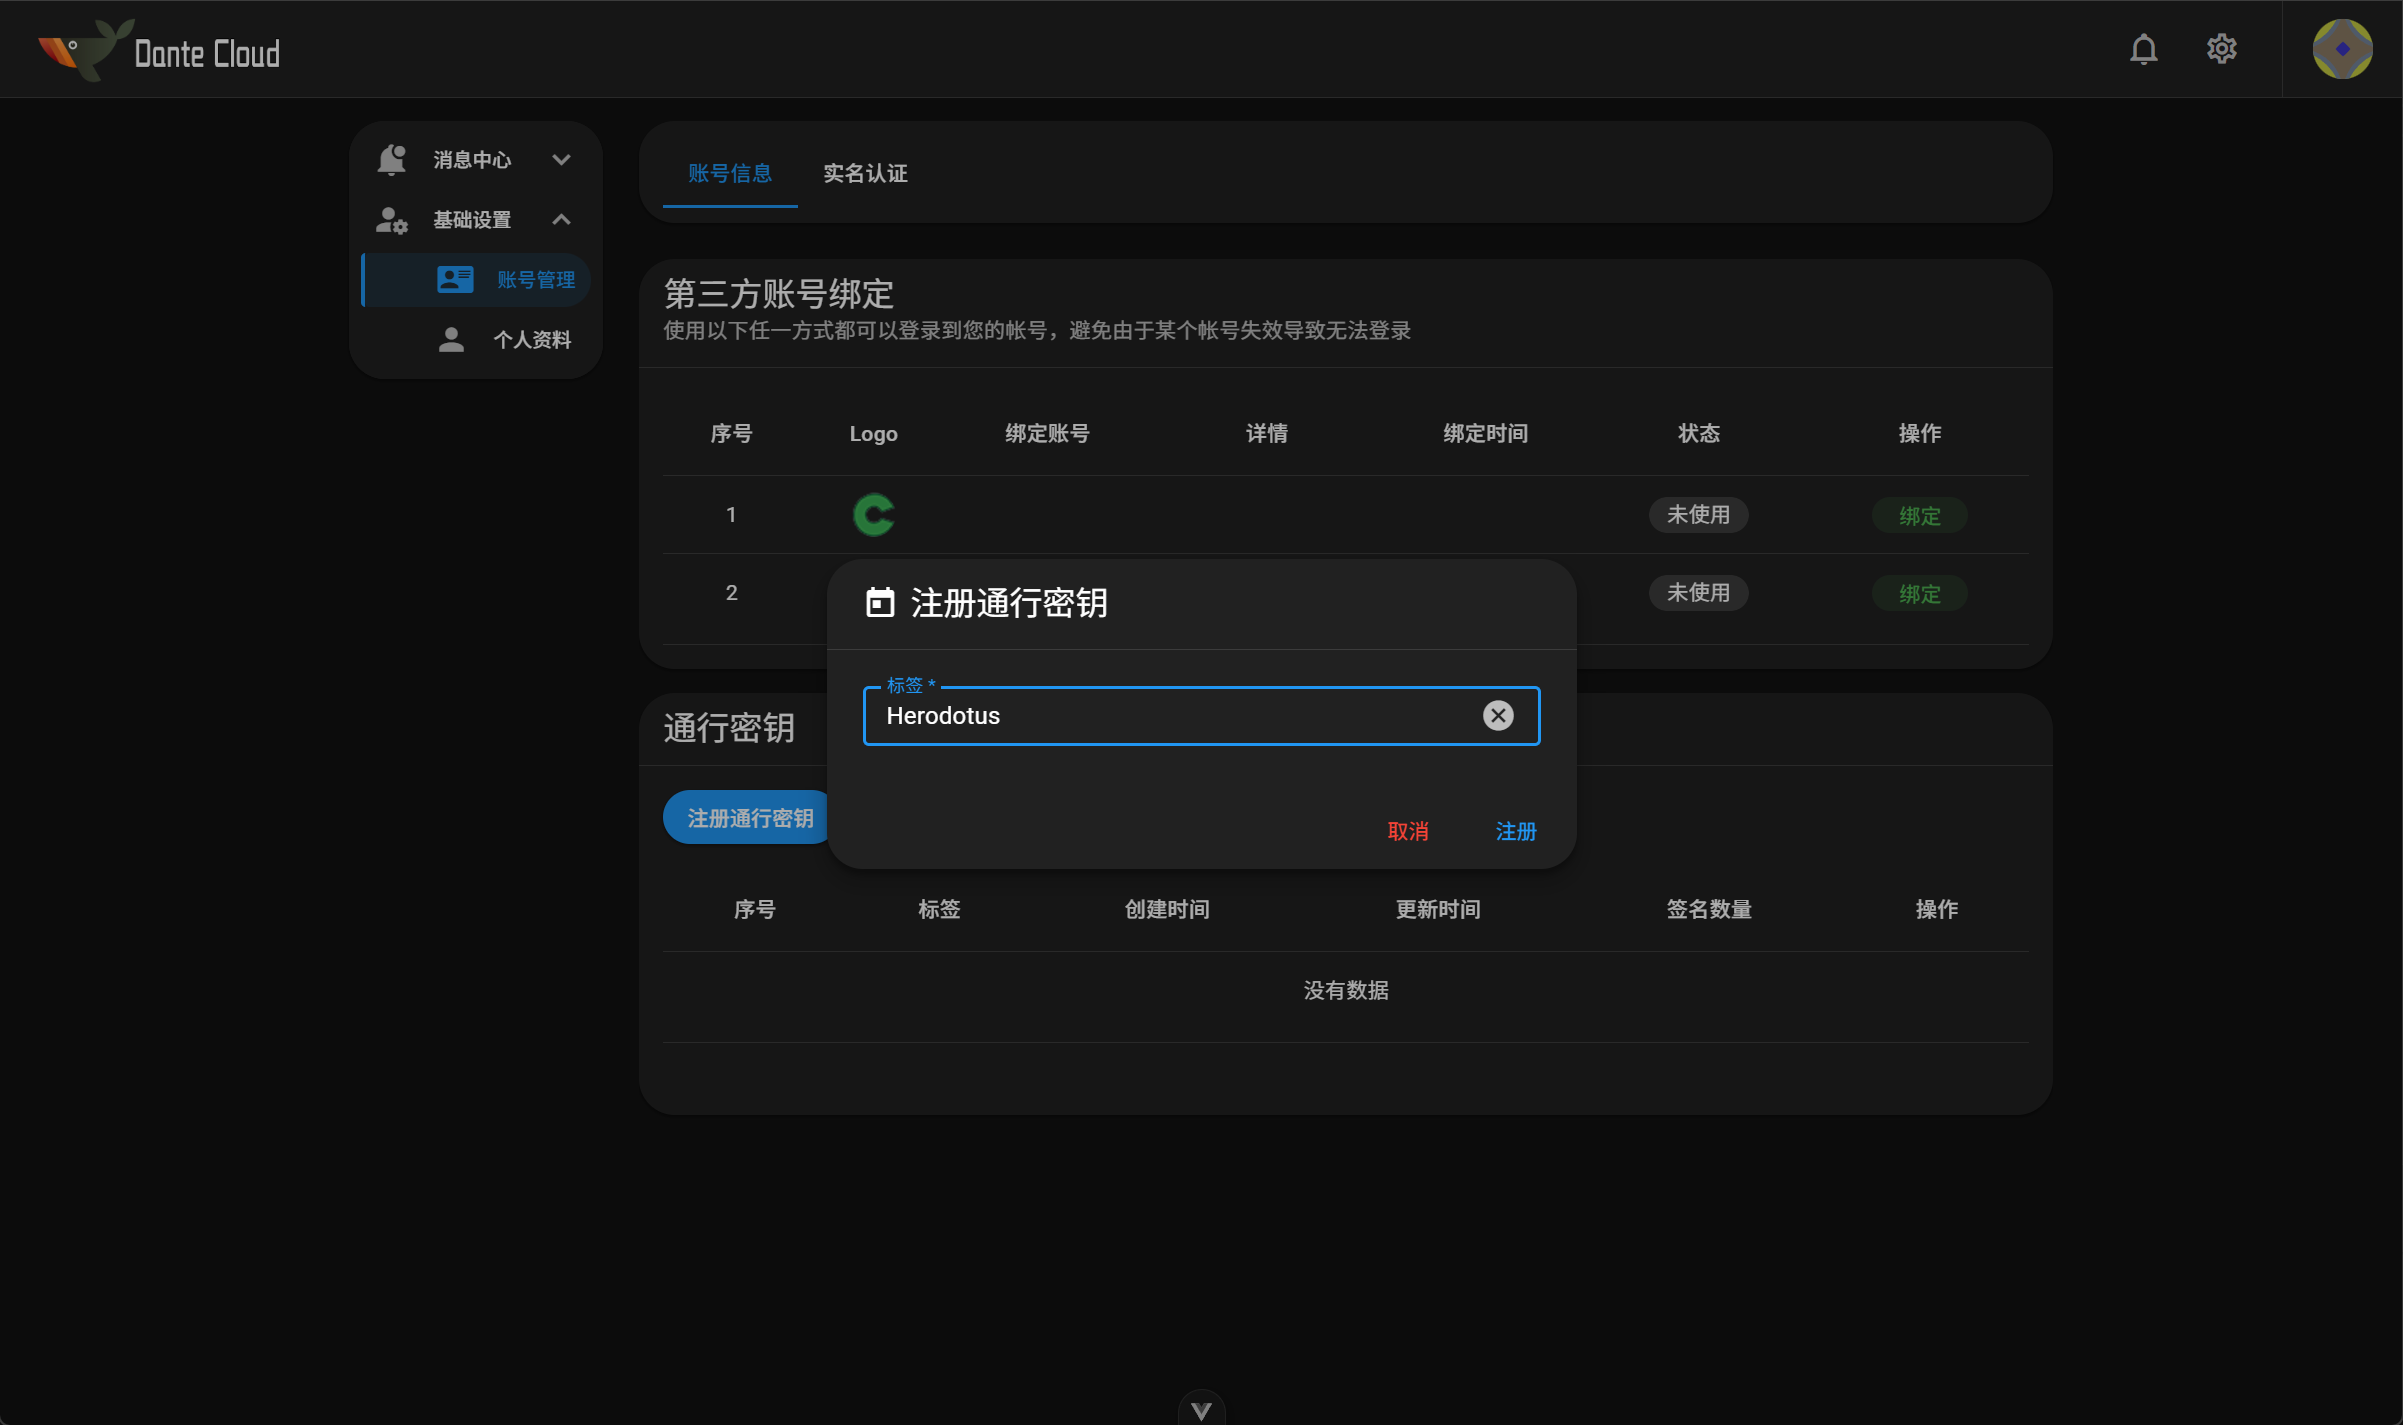This screenshot has height=1425, width=2403.
Task: Click inside the 标签 input field
Action: coord(1150,715)
